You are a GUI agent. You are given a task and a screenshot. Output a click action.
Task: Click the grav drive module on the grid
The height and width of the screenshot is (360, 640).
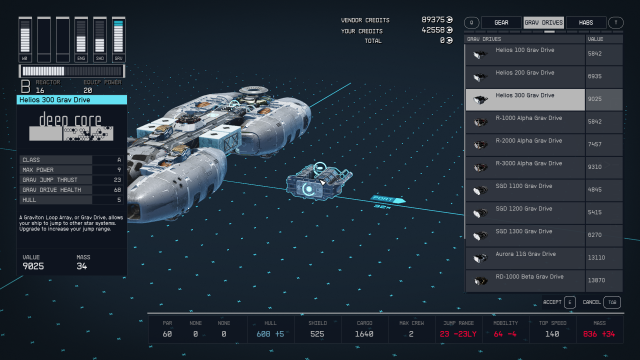pos(319,182)
